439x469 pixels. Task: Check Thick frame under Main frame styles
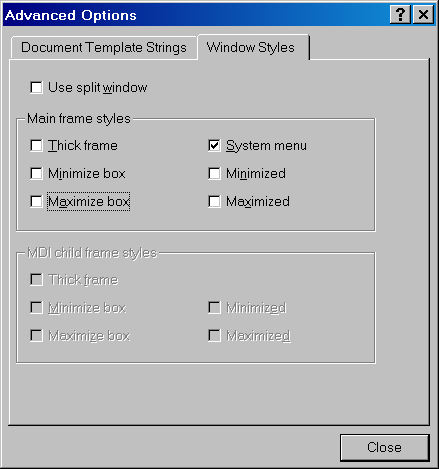(36, 146)
